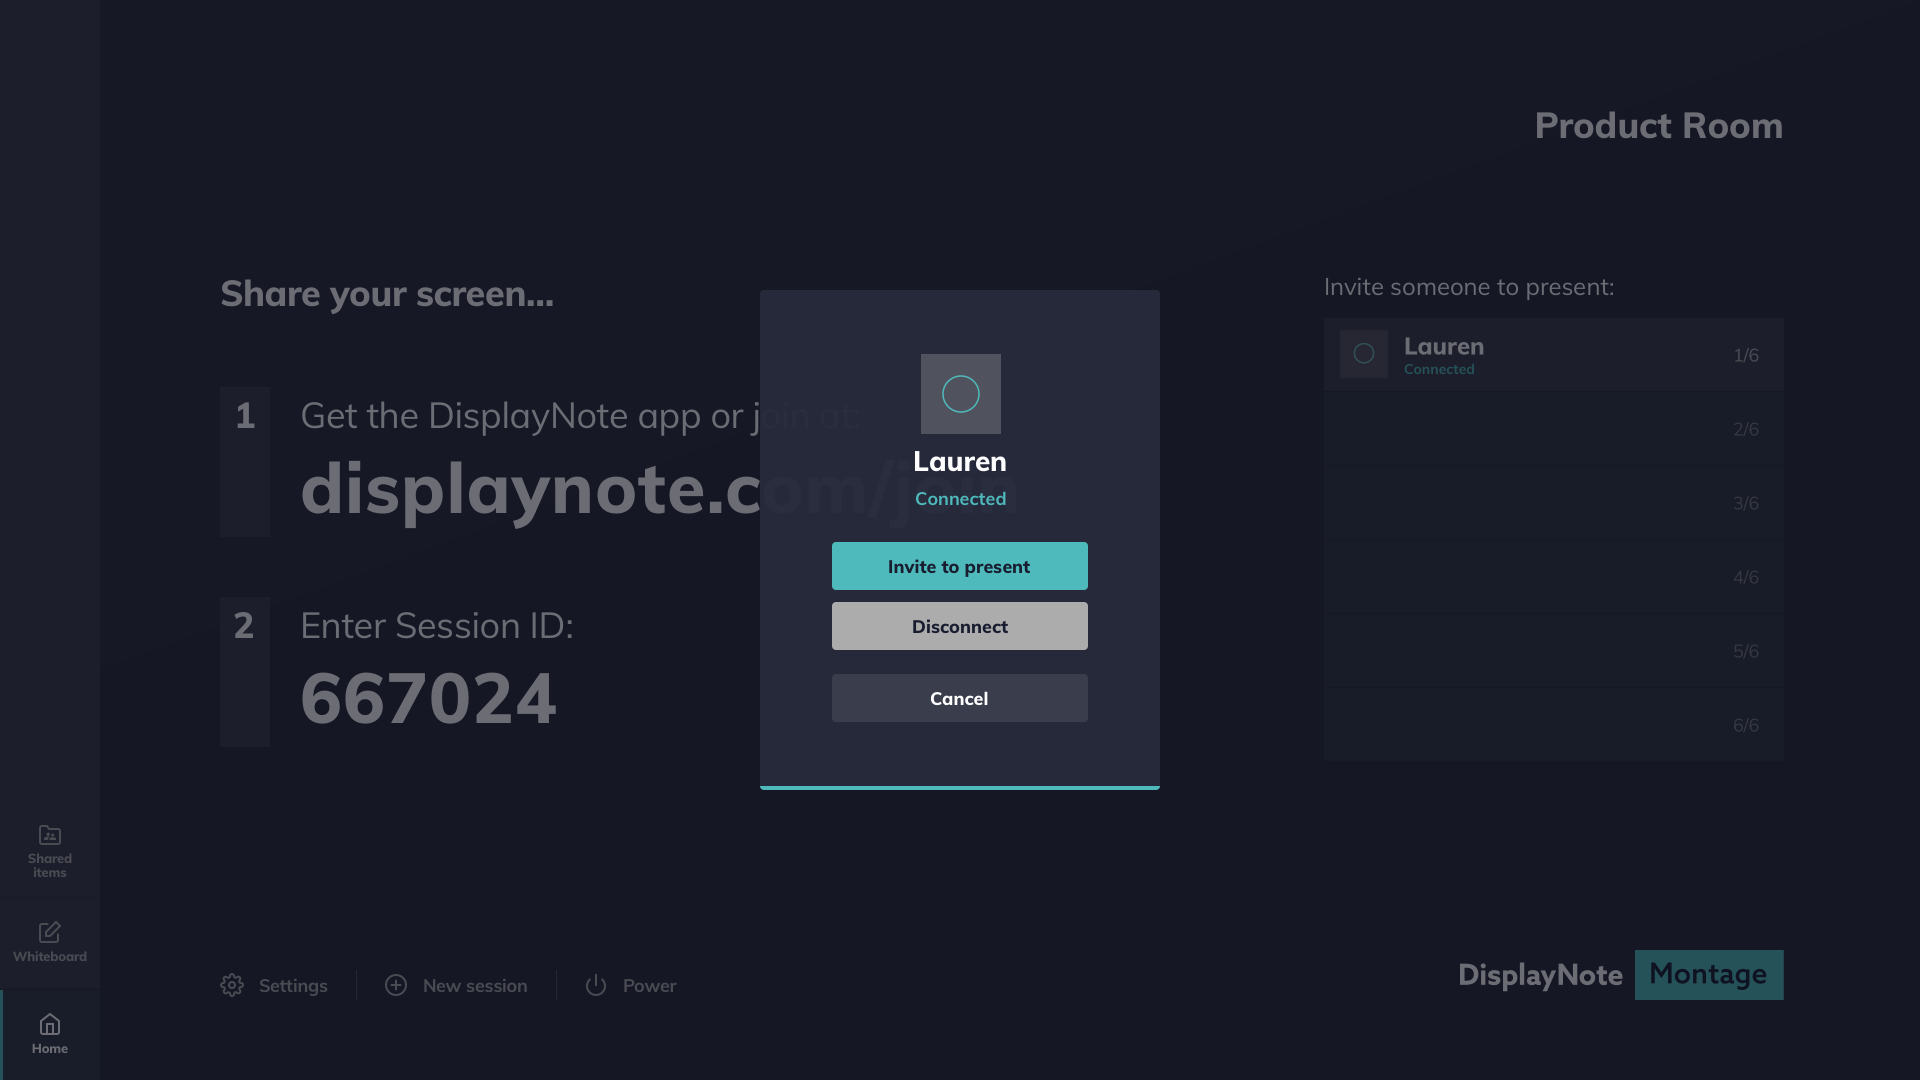Open the Shared items panel

(49, 849)
